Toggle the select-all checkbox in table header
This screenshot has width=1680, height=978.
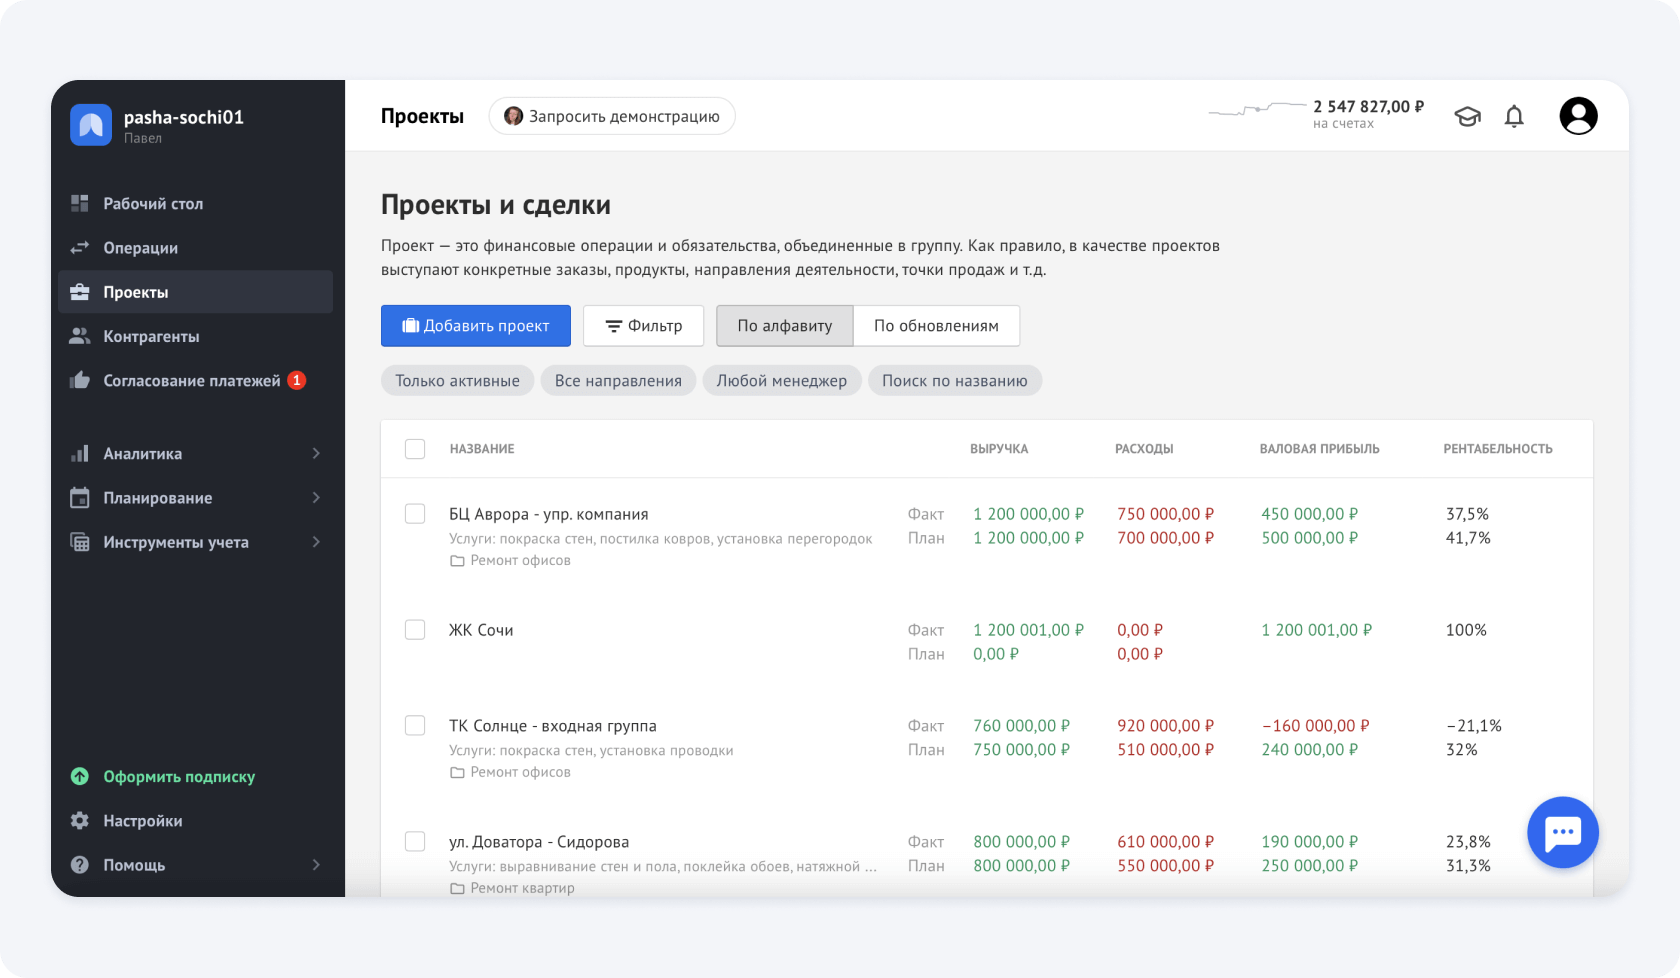point(415,449)
